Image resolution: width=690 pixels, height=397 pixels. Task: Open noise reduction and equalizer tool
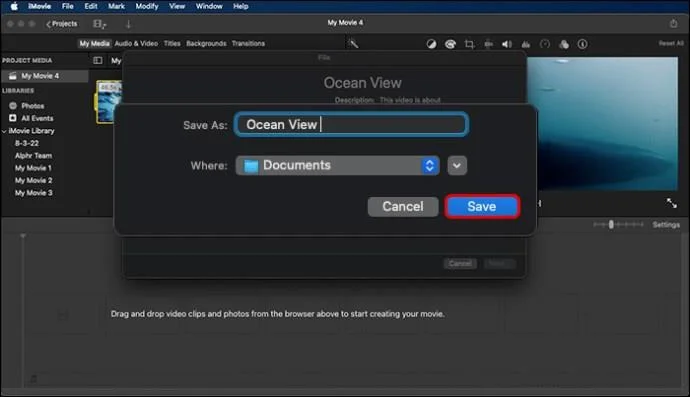pyautogui.click(x=526, y=44)
